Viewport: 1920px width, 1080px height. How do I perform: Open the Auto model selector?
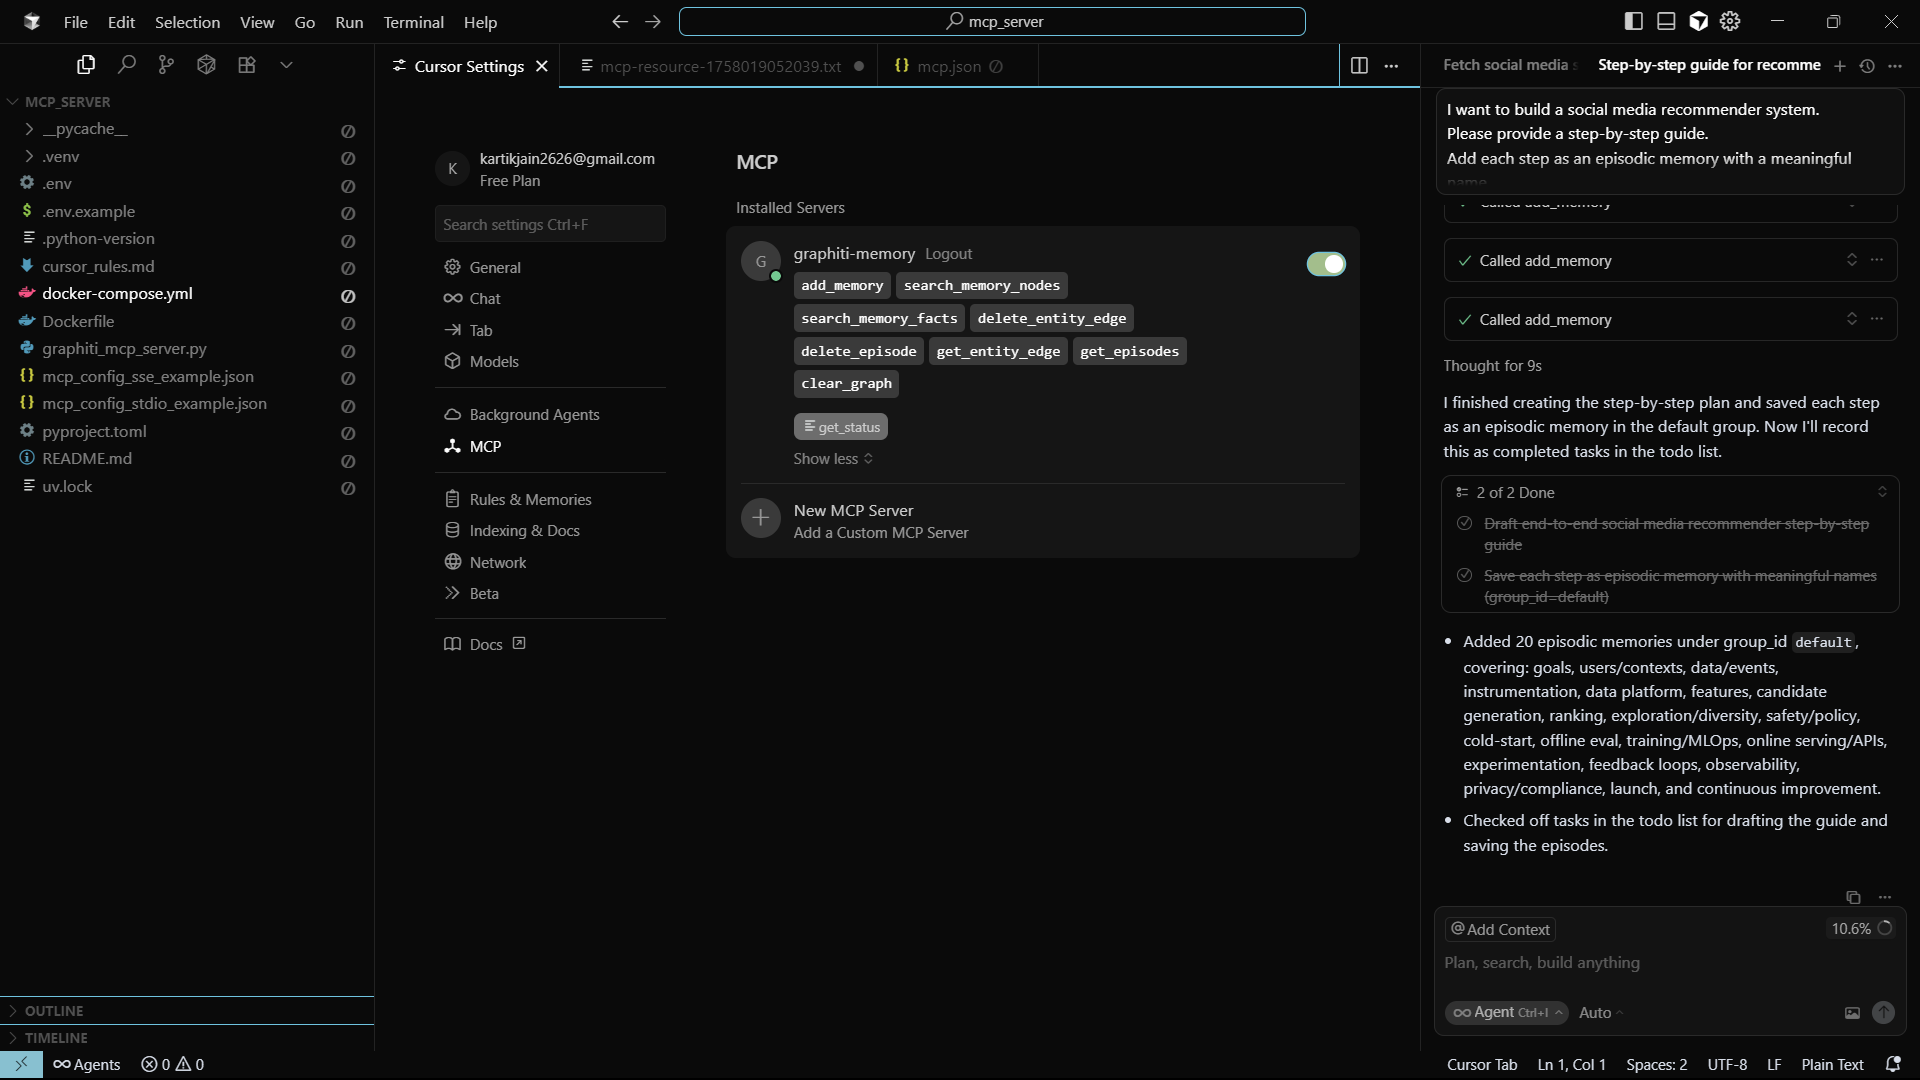point(1601,1013)
